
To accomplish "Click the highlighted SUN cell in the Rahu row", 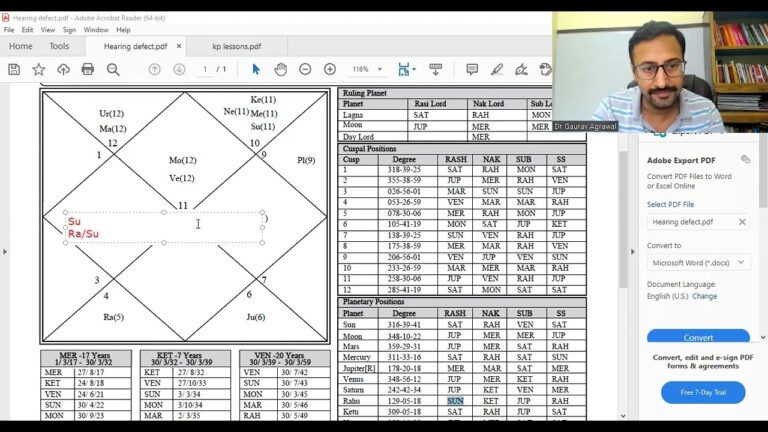I will (x=455, y=401).
